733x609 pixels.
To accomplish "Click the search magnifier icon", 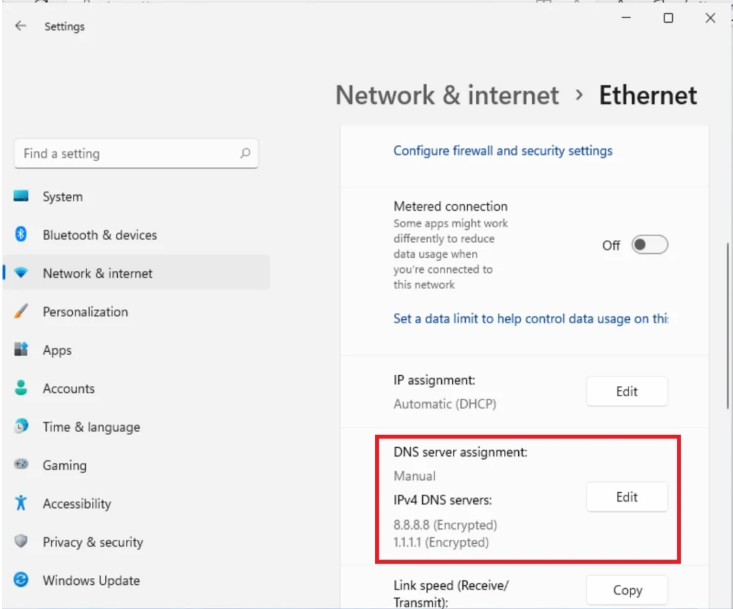I will pyautogui.click(x=245, y=154).
